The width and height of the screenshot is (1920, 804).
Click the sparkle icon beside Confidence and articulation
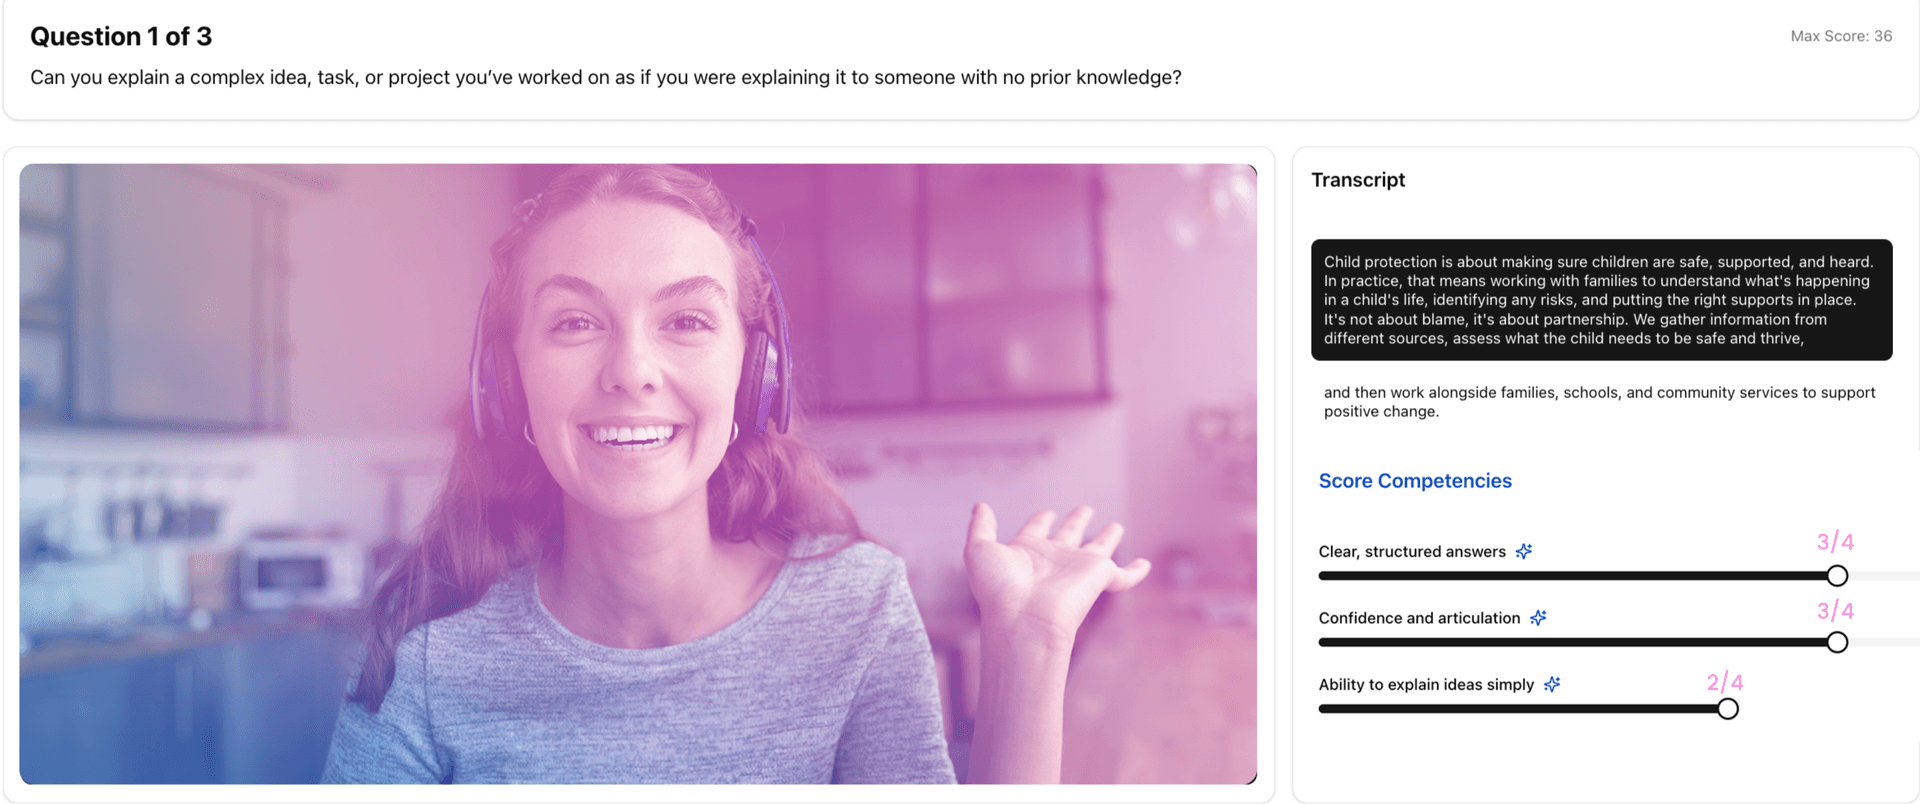tap(1538, 618)
